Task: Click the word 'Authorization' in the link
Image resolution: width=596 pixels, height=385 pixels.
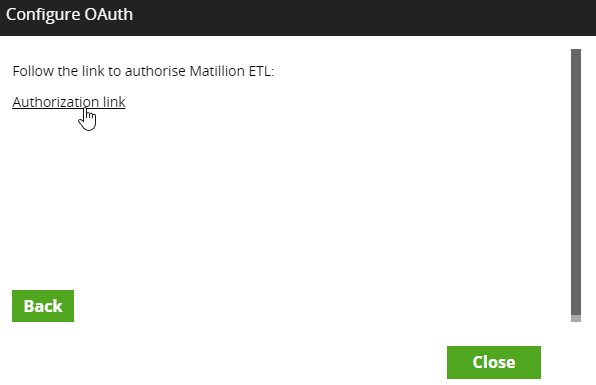Action: 55,102
